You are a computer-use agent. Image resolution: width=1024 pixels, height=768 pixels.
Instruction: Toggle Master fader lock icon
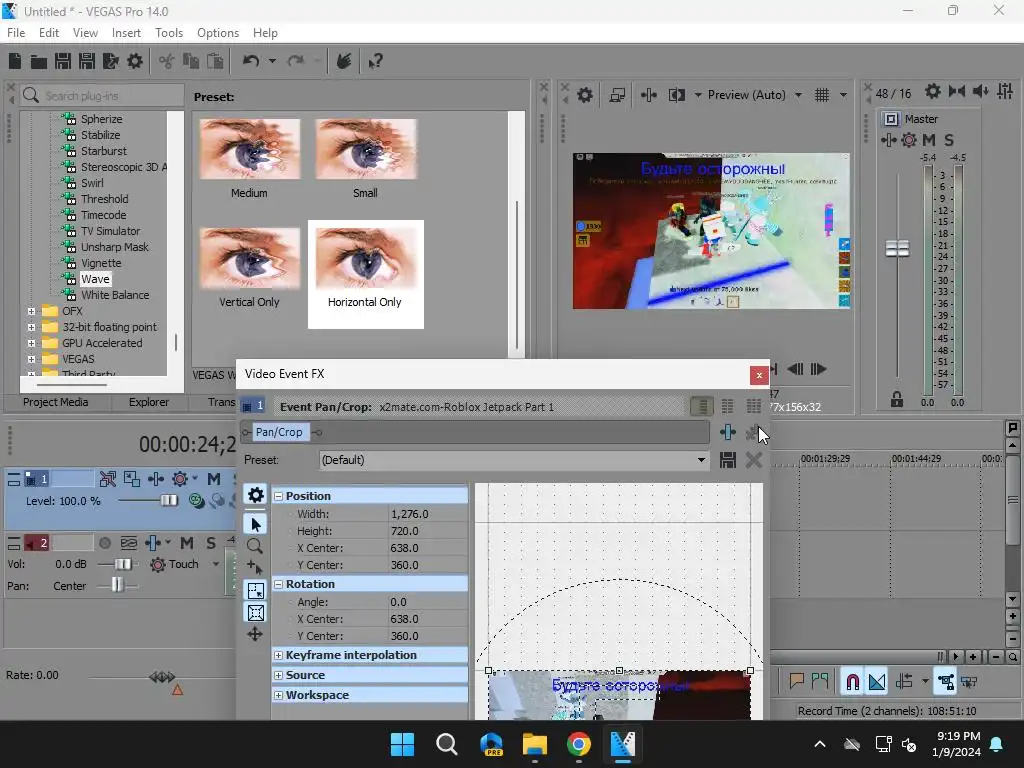click(897, 399)
